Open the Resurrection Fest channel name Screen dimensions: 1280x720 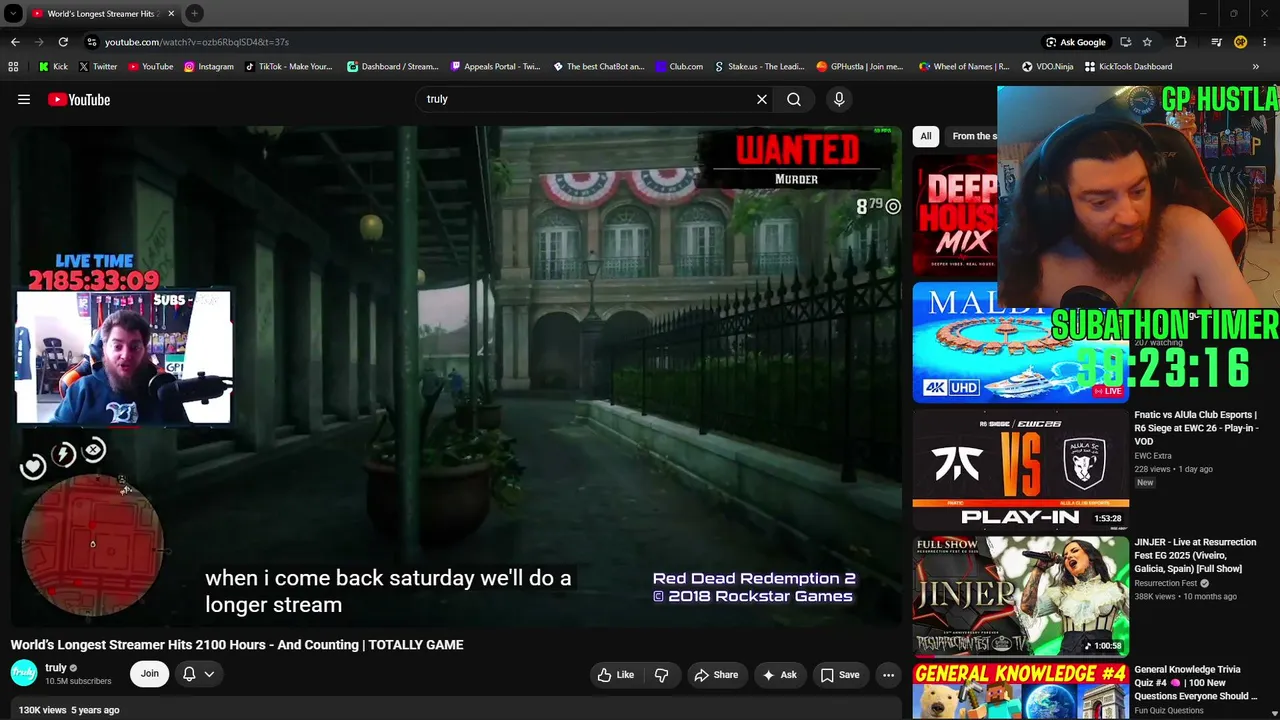pos(1165,583)
